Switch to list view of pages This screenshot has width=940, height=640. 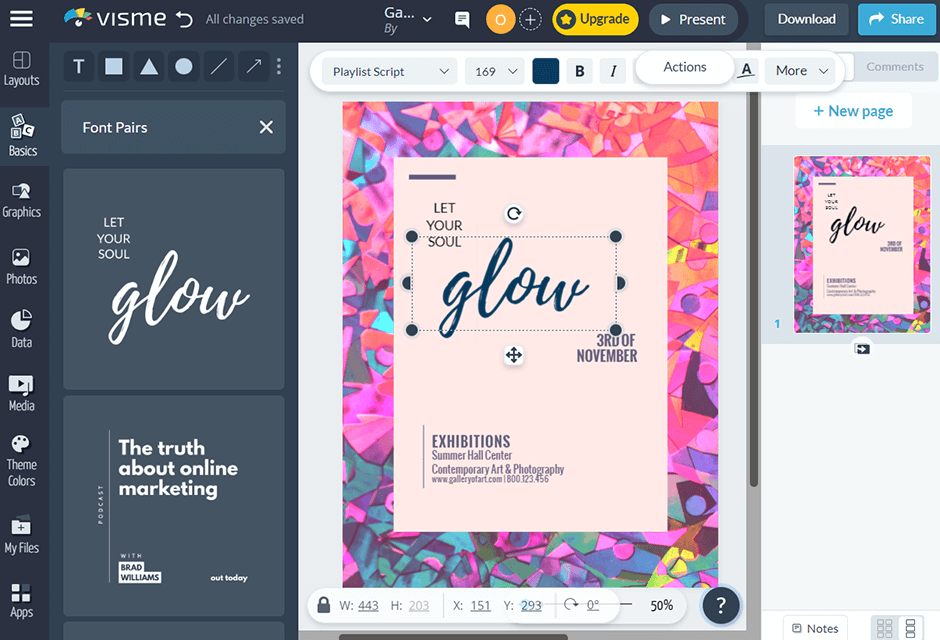pos(911,628)
